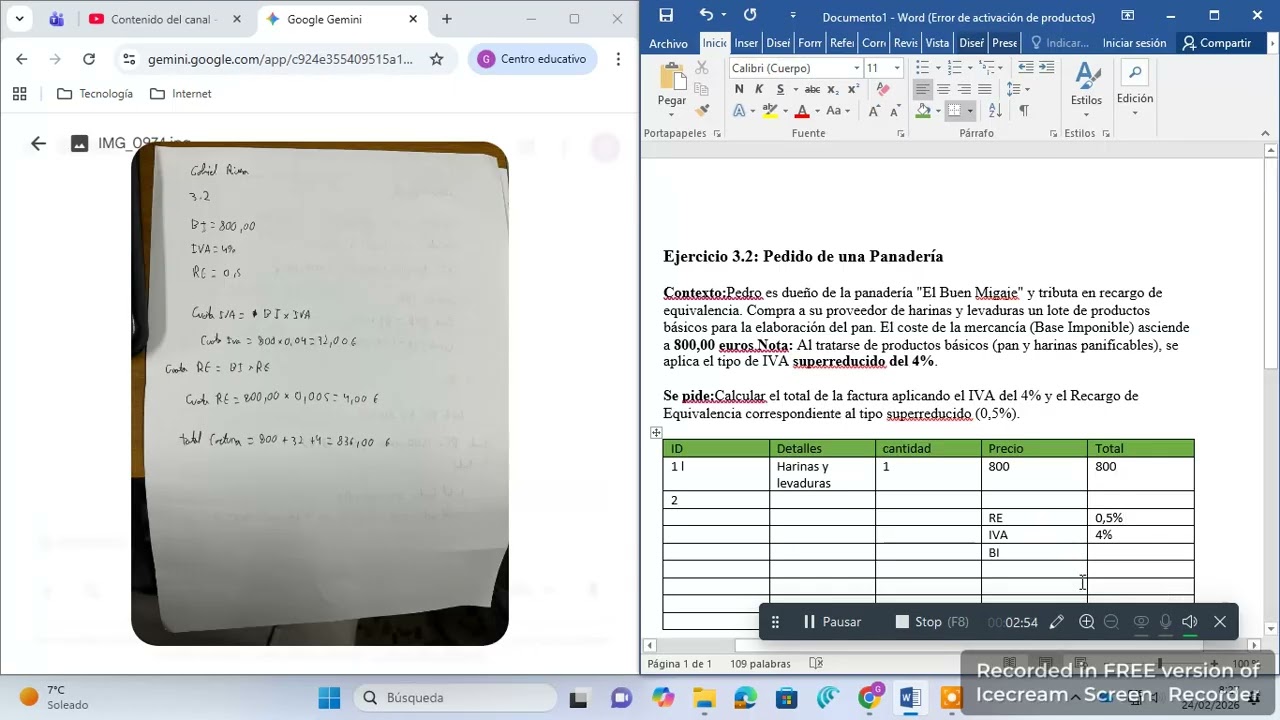Pick the text highlight color swatch
This screenshot has width=1280, height=720.
(770, 111)
